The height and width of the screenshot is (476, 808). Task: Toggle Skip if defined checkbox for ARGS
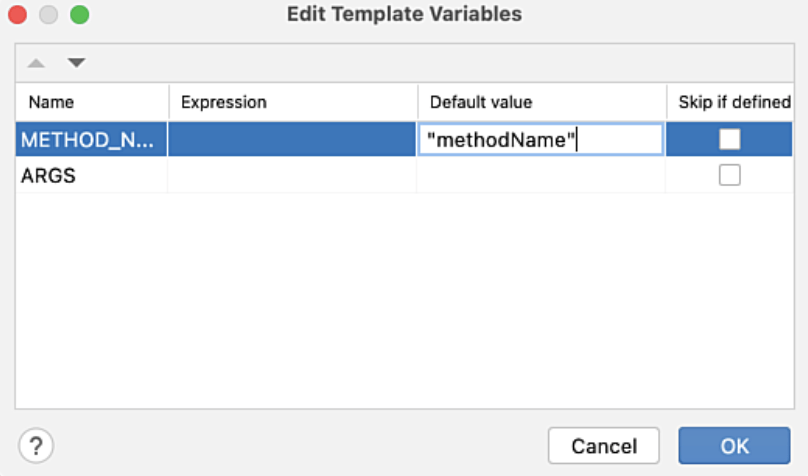pos(730,175)
